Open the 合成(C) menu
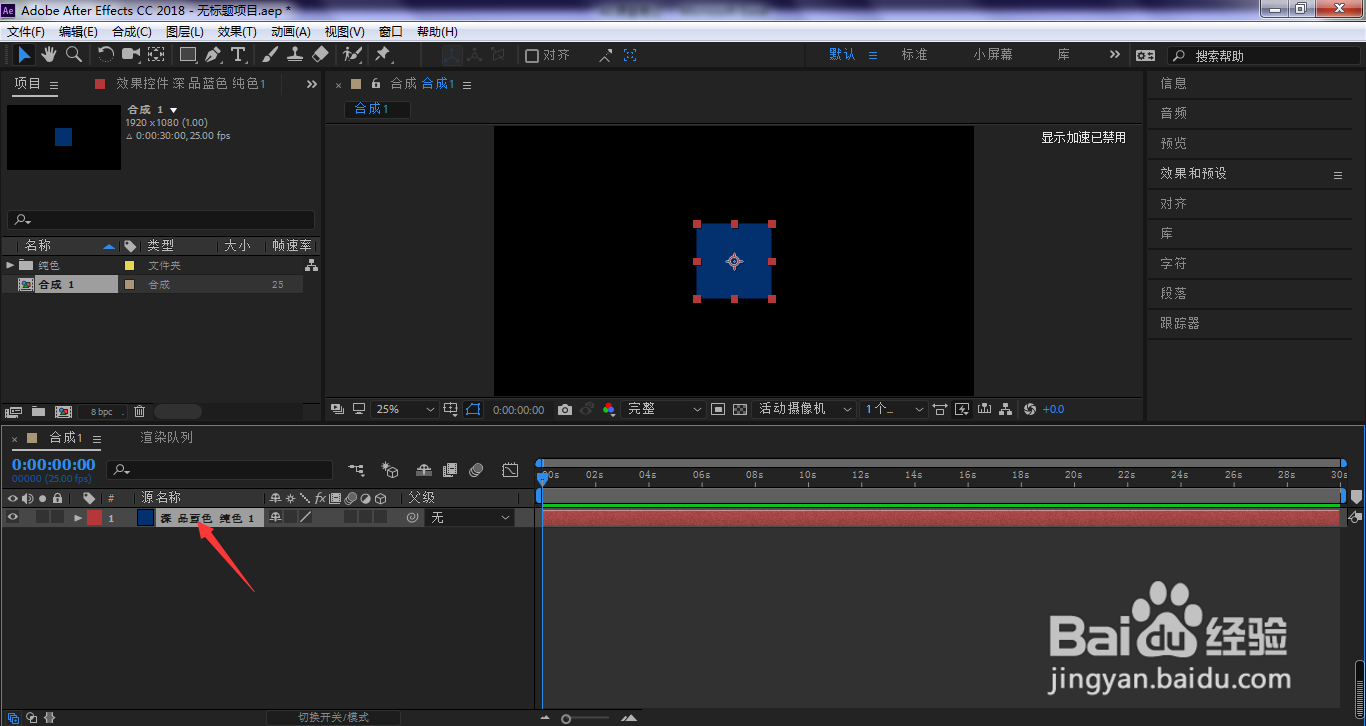Image resolution: width=1366 pixels, height=726 pixels. pyautogui.click(x=132, y=32)
